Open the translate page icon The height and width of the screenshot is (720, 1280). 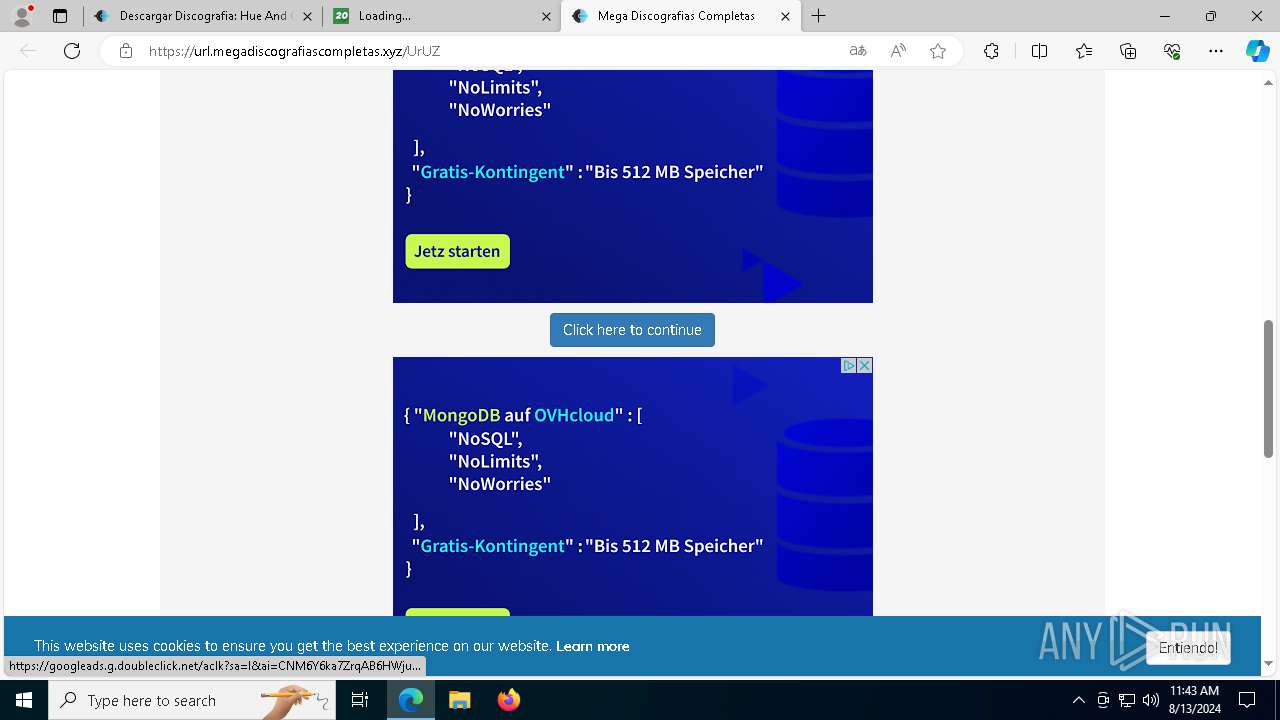[858, 51]
